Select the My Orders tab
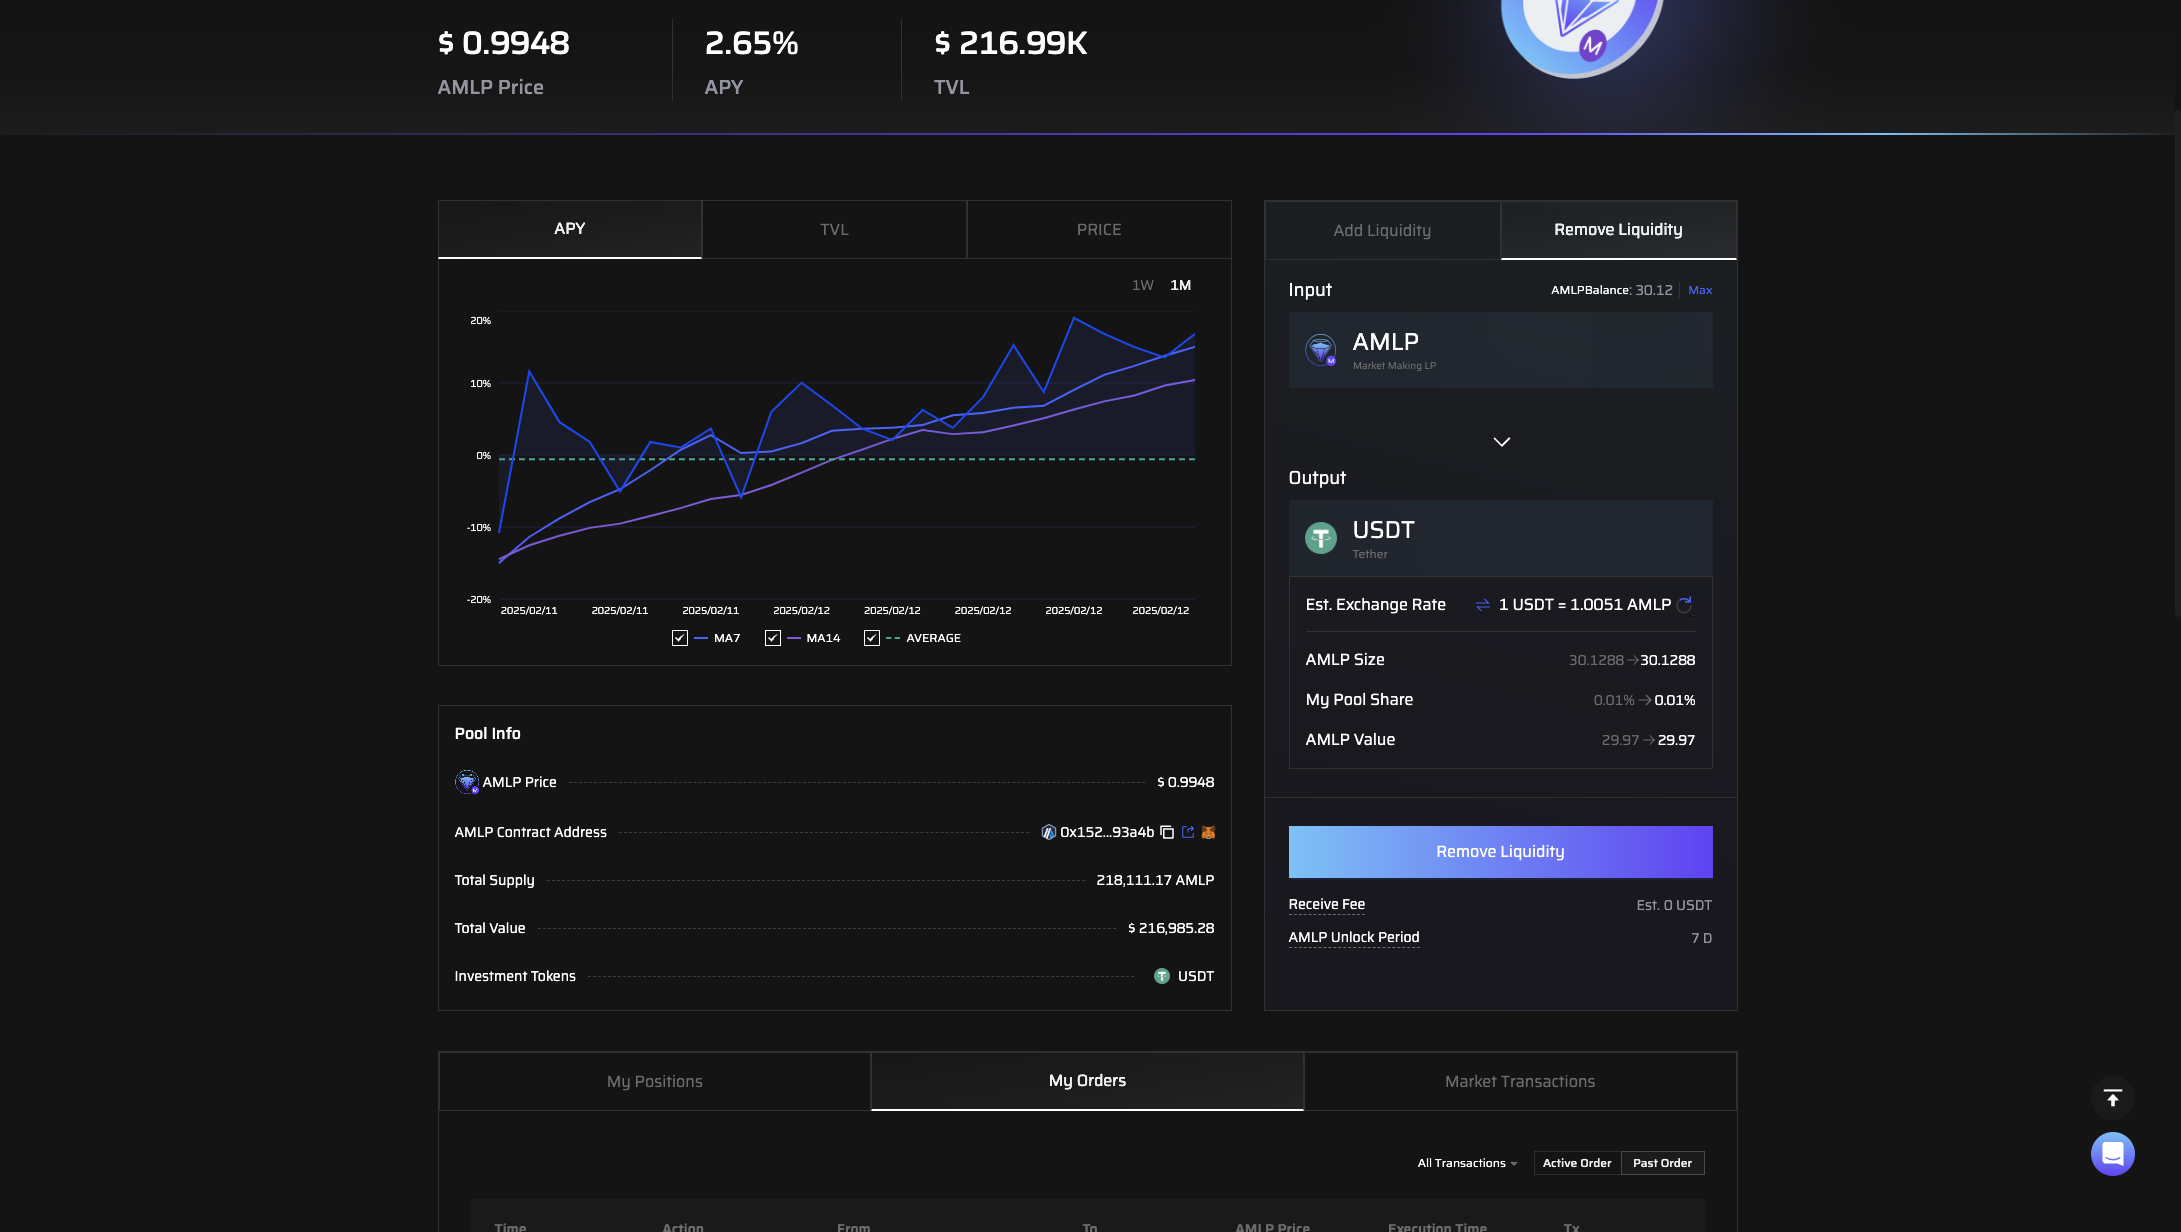The height and width of the screenshot is (1232, 2181). [x=1088, y=1081]
